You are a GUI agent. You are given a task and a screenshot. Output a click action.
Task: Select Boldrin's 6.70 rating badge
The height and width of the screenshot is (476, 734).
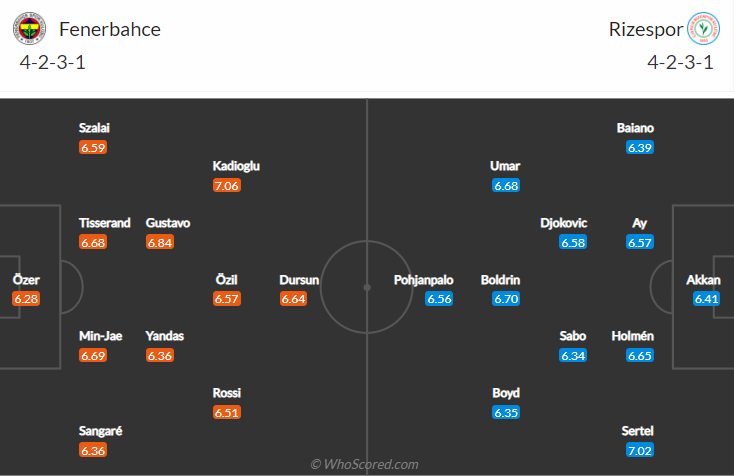coord(506,299)
